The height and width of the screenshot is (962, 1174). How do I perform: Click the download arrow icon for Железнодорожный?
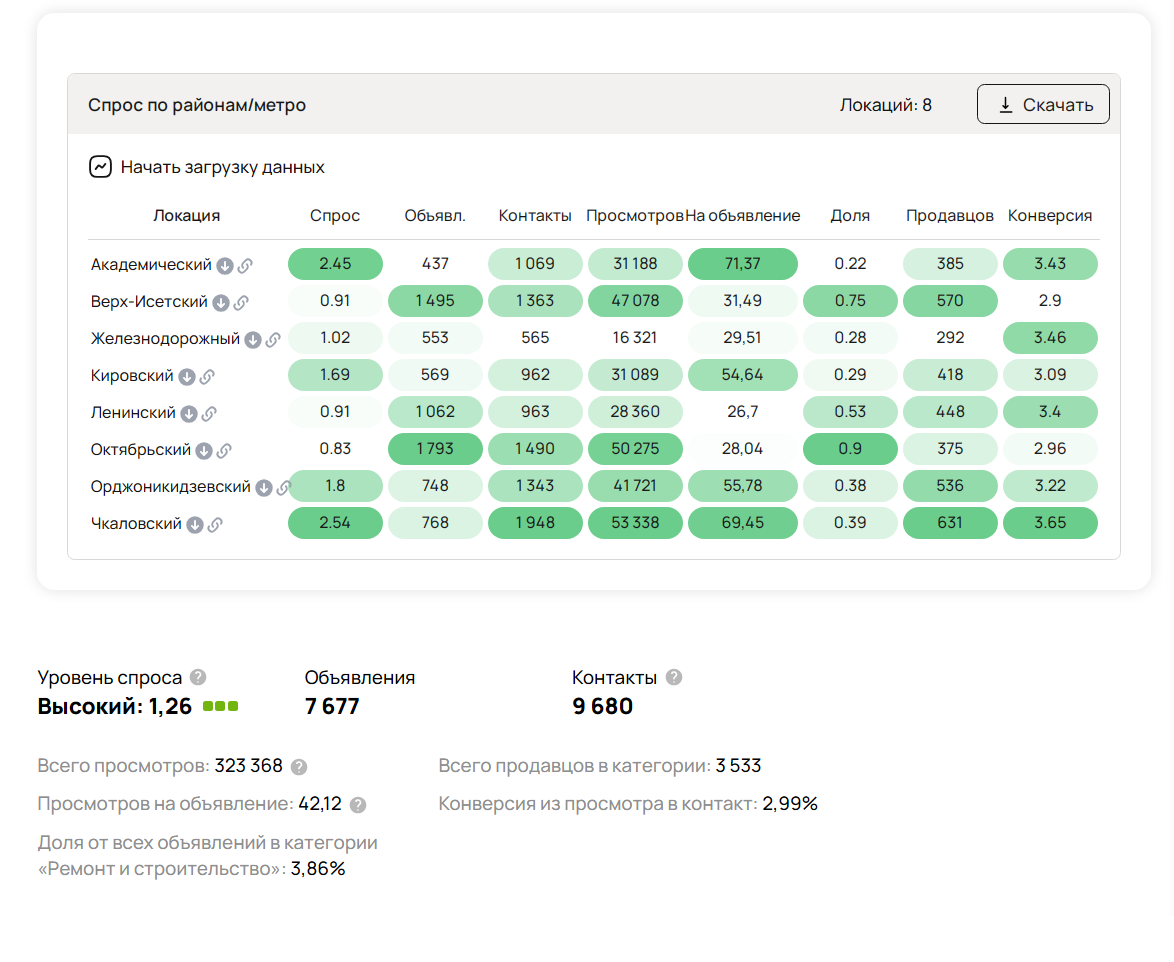(253, 339)
